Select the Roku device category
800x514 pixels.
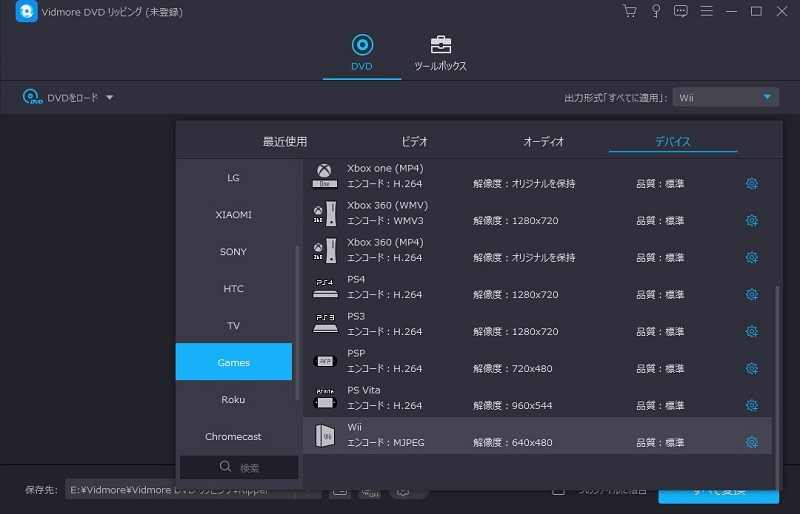point(234,399)
